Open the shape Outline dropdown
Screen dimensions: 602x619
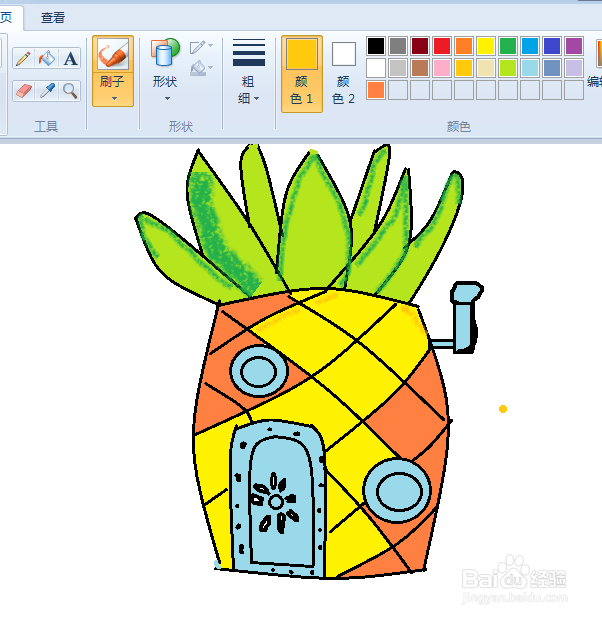[x=201, y=47]
